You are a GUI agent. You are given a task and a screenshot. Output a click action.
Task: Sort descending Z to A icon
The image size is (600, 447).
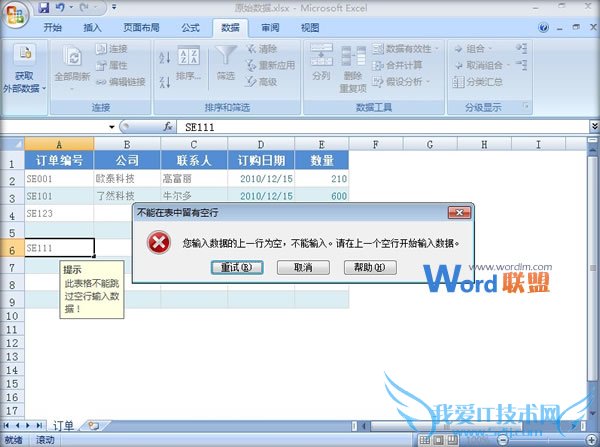point(165,82)
